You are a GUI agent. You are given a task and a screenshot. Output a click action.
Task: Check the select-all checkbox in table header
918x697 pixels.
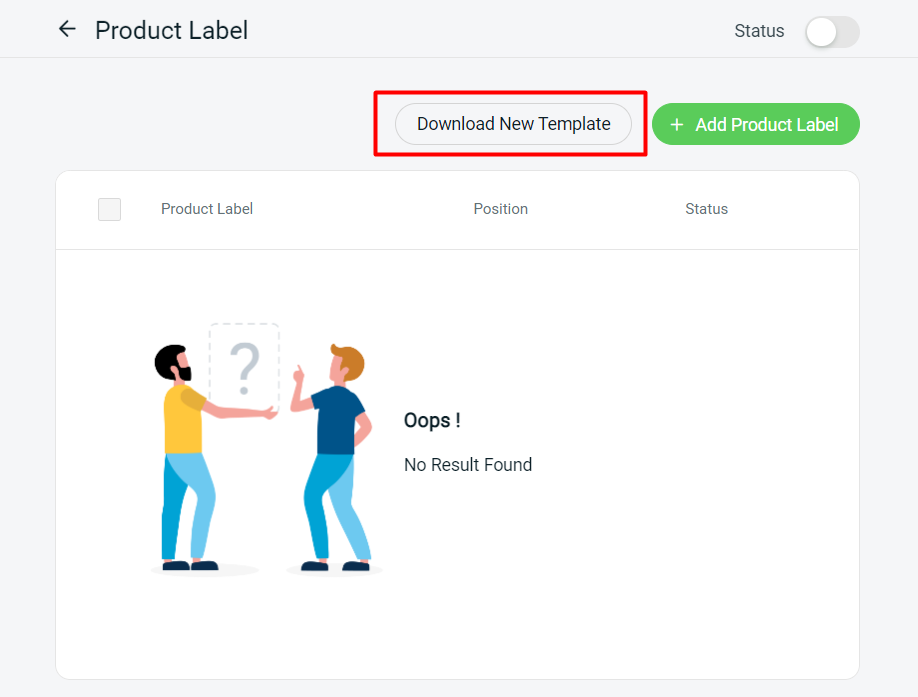pyautogui.click(x=109, y=209)
